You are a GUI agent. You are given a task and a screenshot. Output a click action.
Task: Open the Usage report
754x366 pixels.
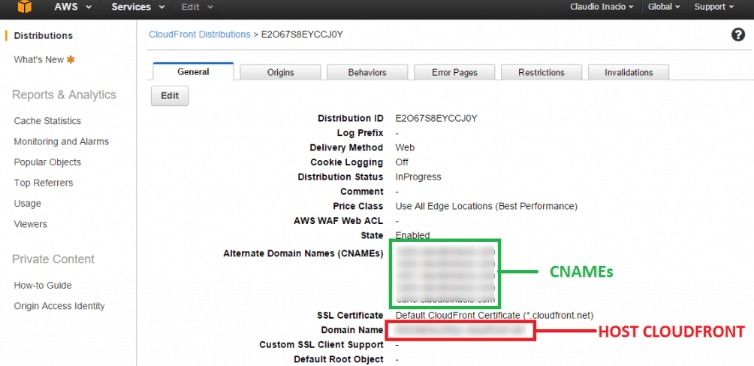(27, 203)
